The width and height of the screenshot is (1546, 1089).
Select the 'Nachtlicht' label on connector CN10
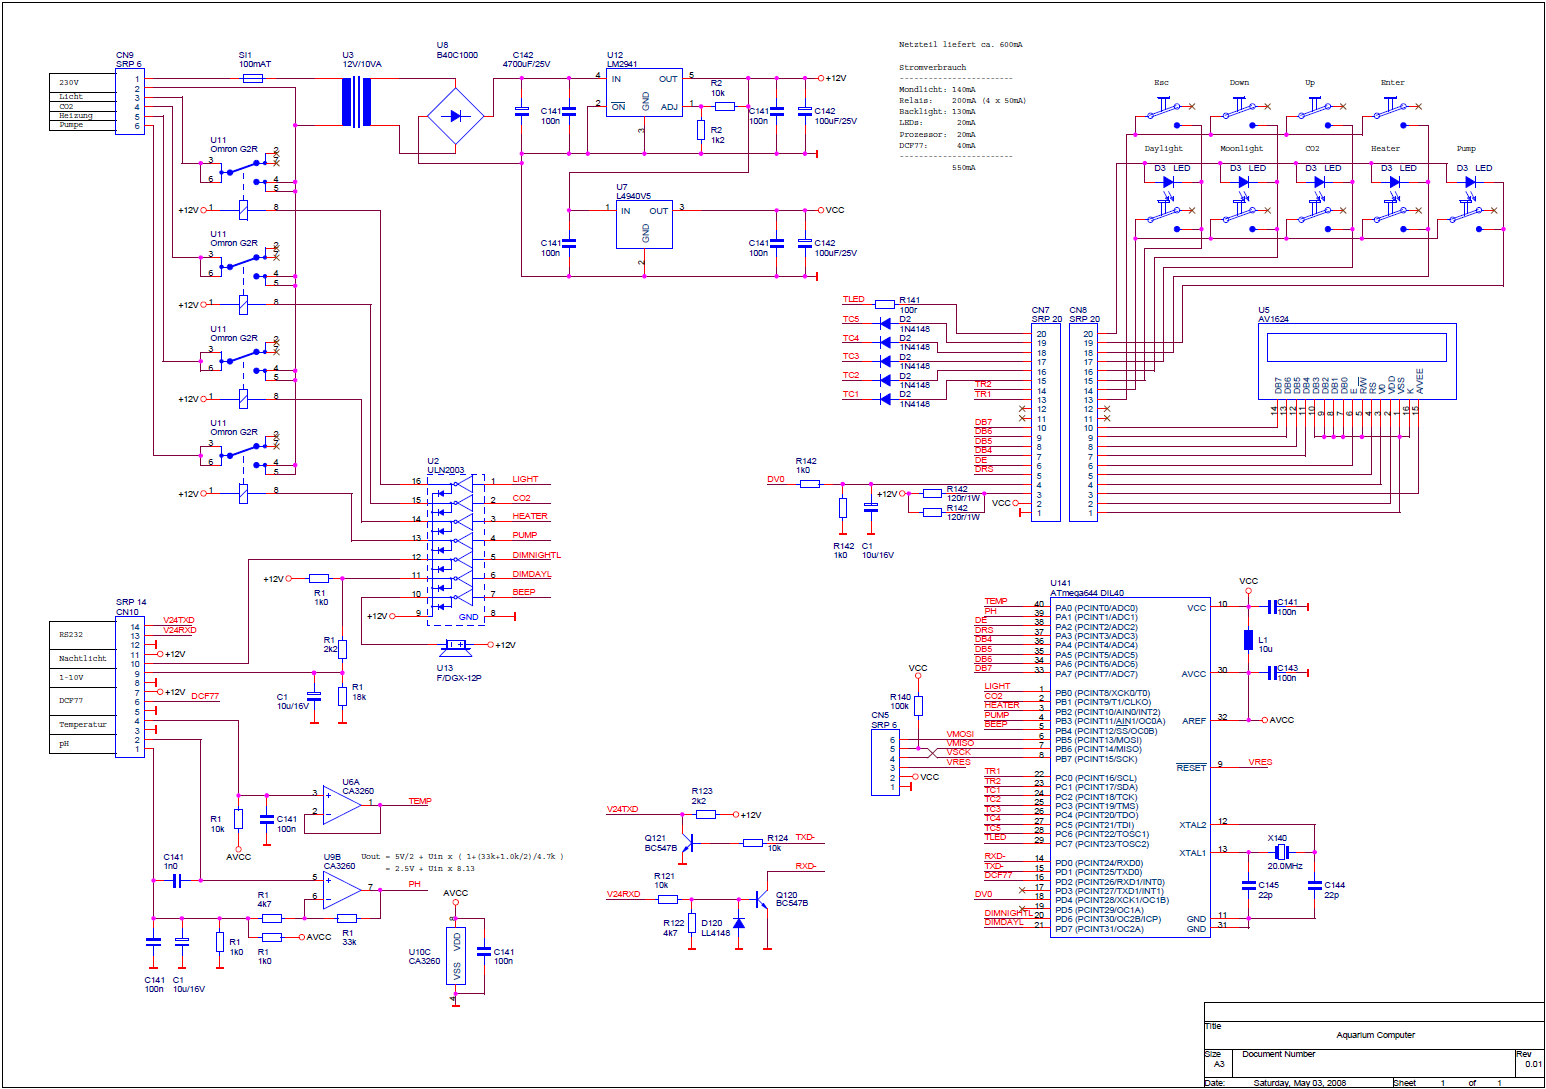coord(82,658)
